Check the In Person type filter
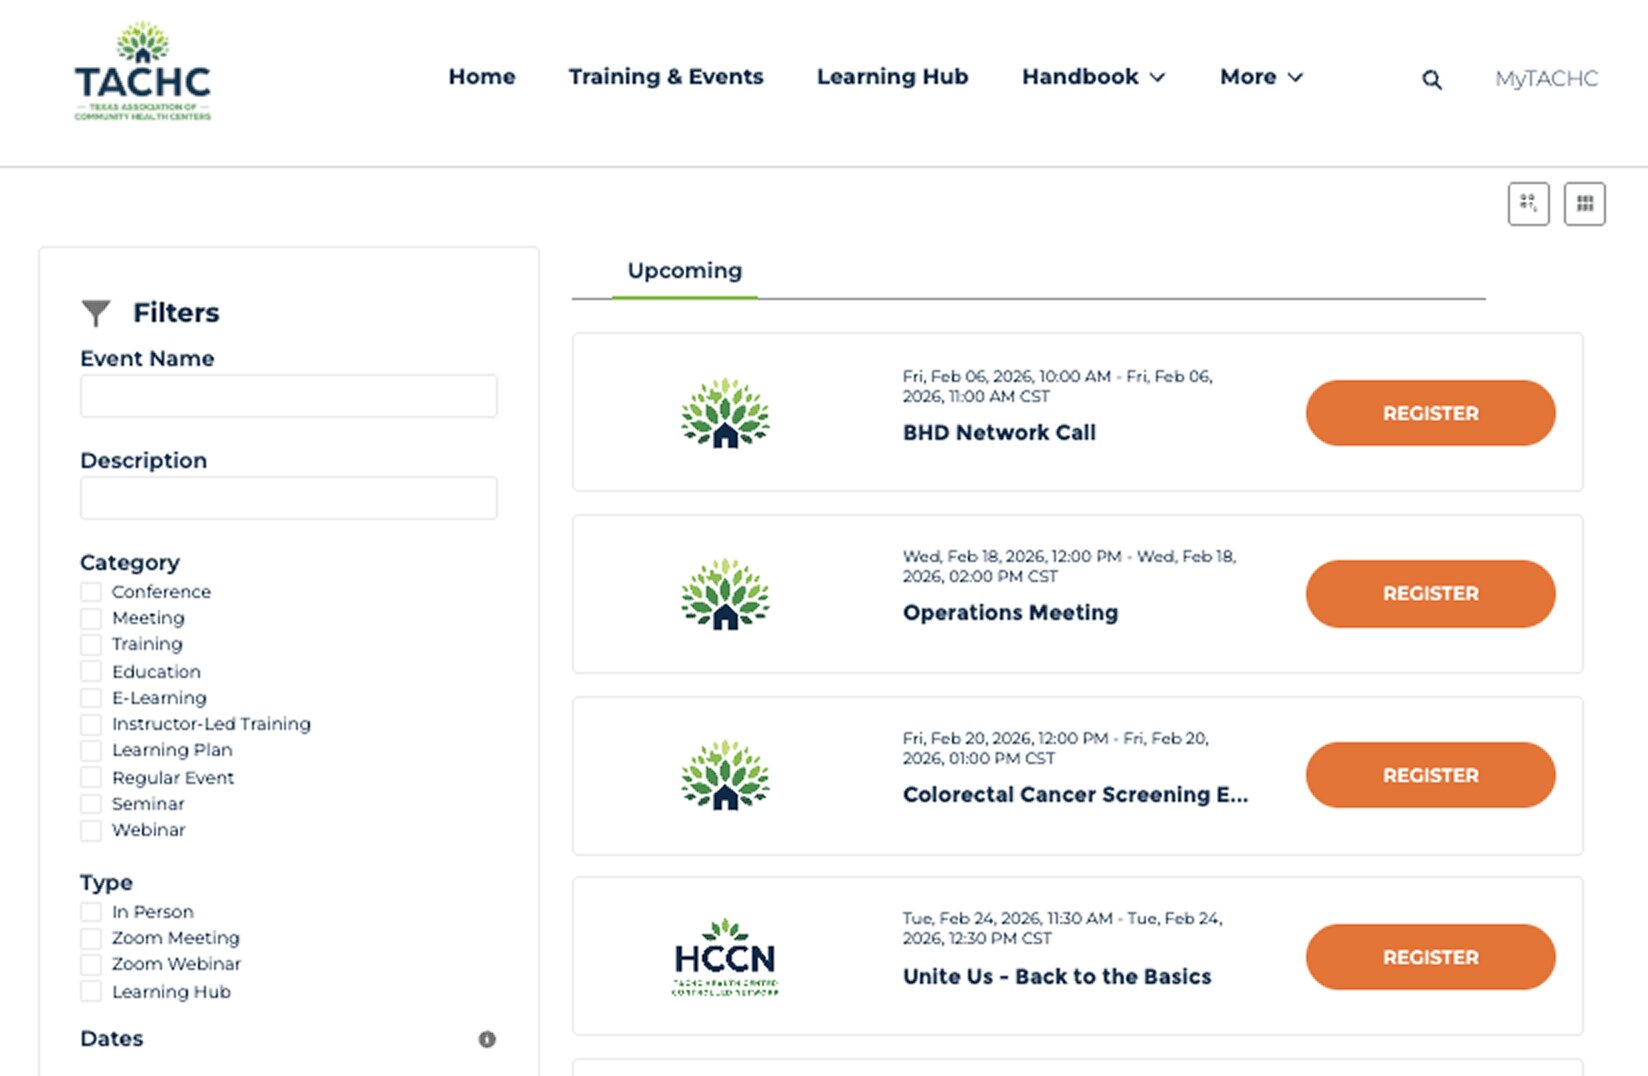The height and width of the screenshot is (1076, 1648). click(x=91, y=912)
